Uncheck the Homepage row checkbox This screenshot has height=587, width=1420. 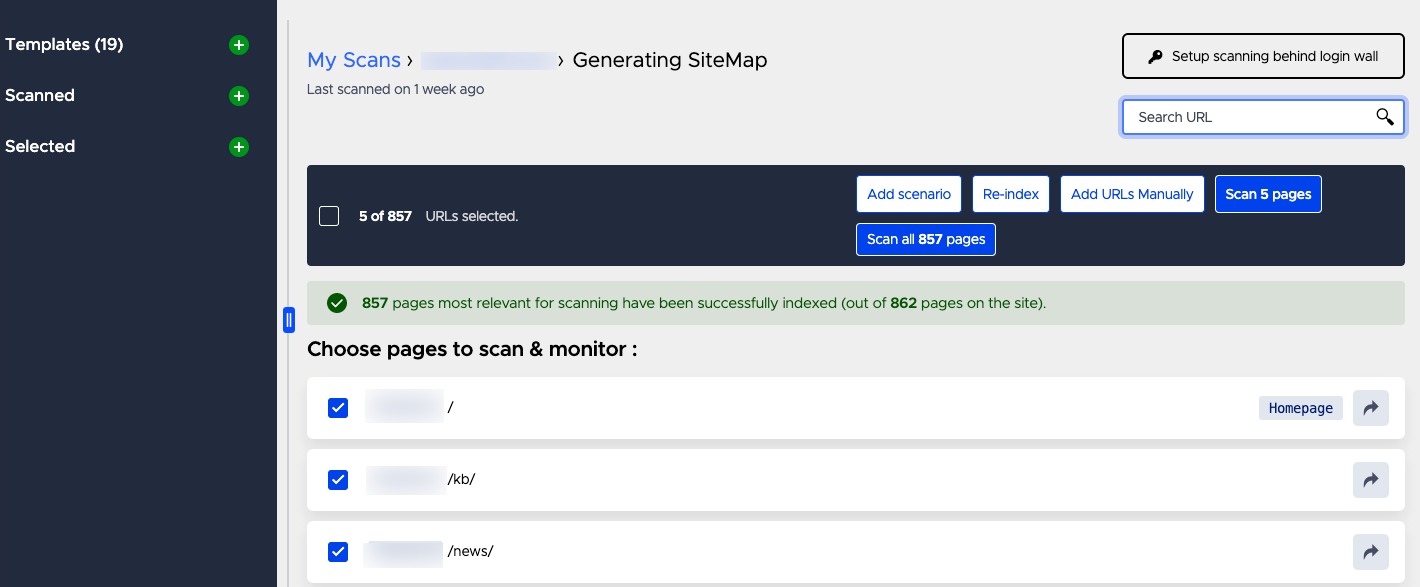coord(338,408)
